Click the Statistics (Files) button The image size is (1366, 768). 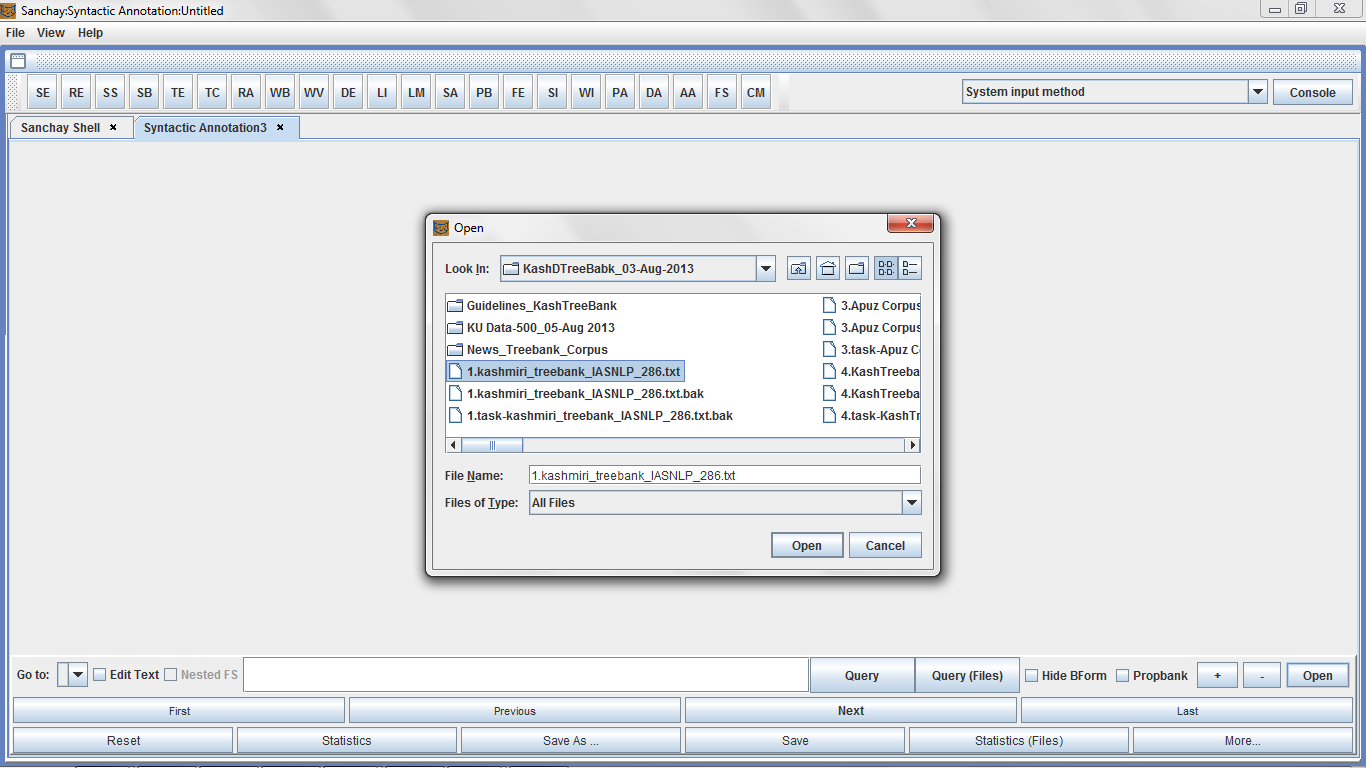click(1019, 741)
